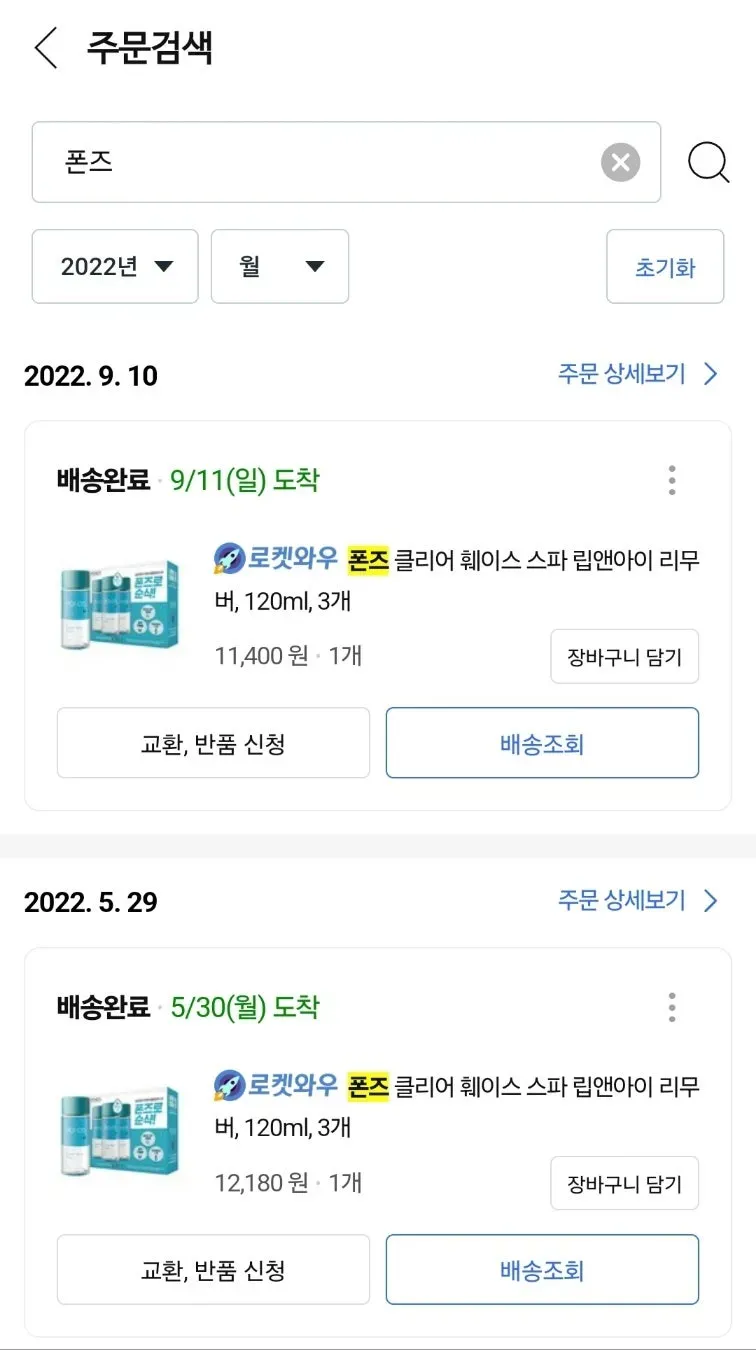Tap 로켓와우 rocket icon on 2022. 5. 29 order
Screen dimensions: 756x1350
point(230,1087)
